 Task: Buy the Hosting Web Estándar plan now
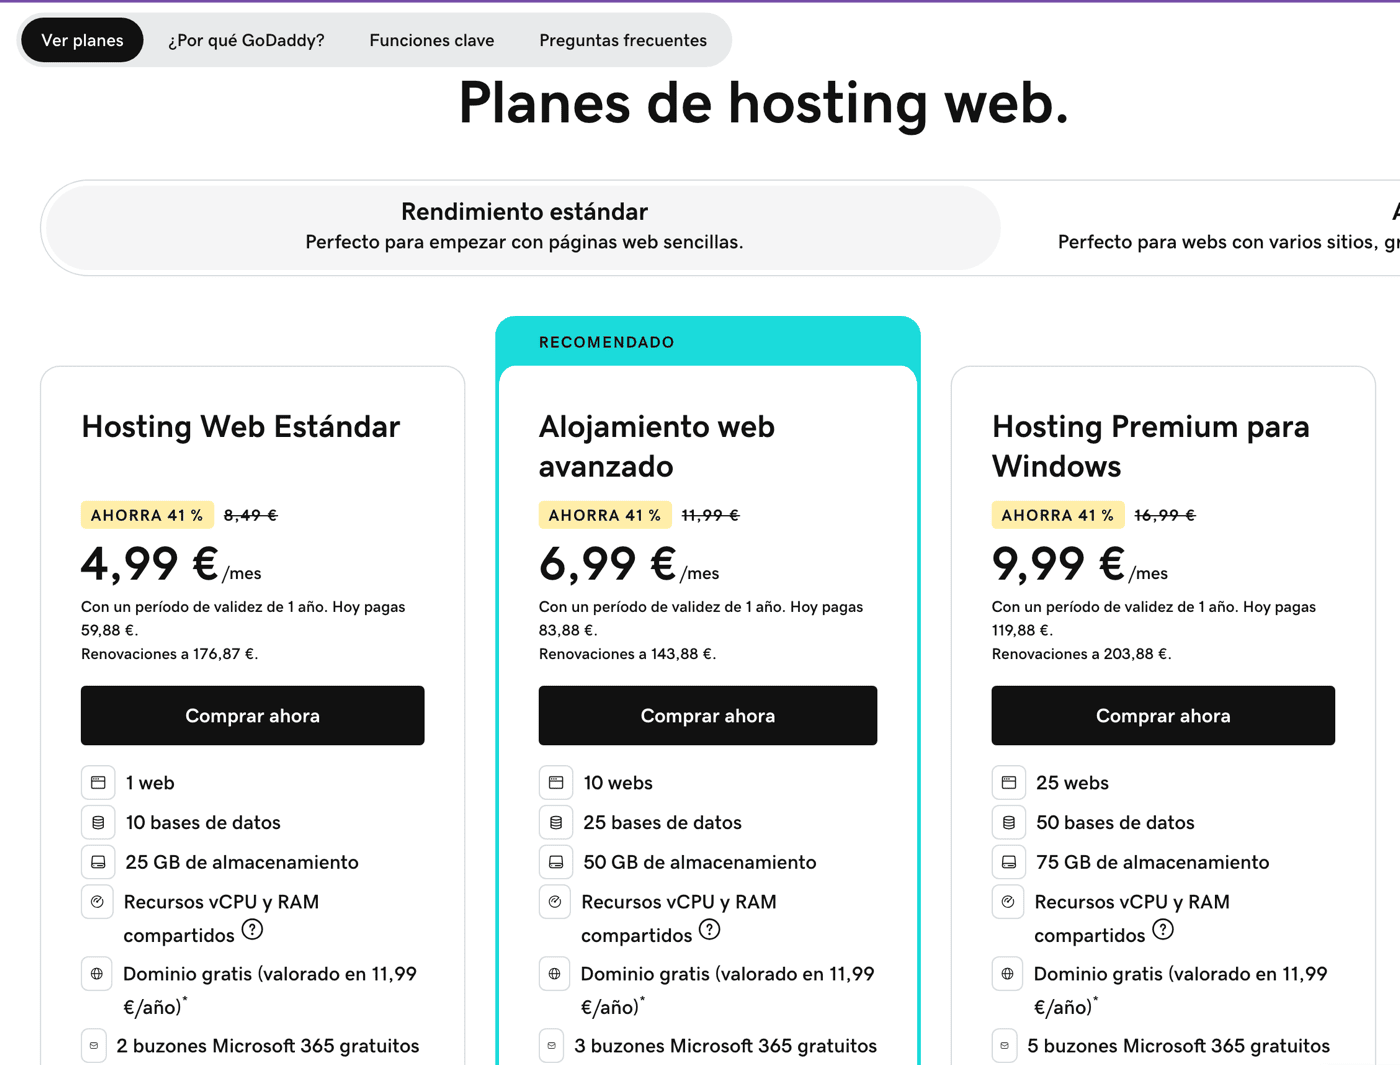[253, 715]
